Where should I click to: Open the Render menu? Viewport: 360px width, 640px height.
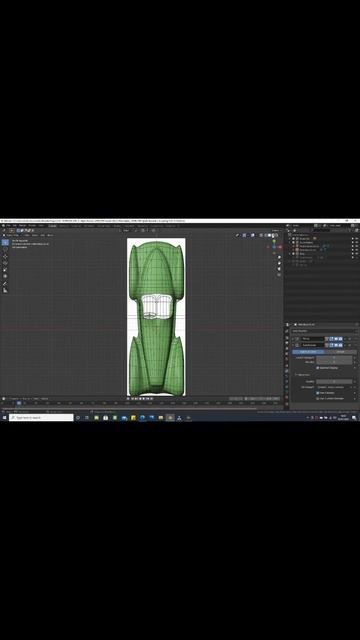pyautogui.click(x=22, y=225)
